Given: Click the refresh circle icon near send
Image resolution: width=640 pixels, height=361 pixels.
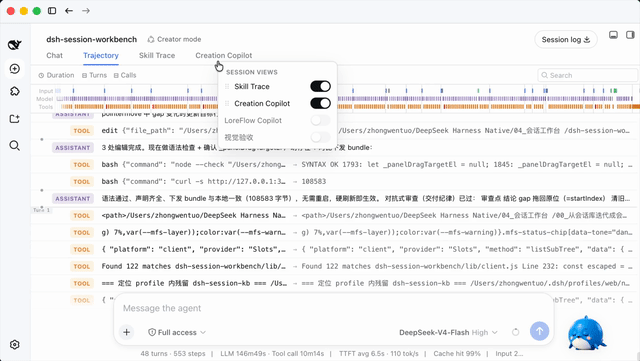Looking at the screenshot, I should click(516, 332).
